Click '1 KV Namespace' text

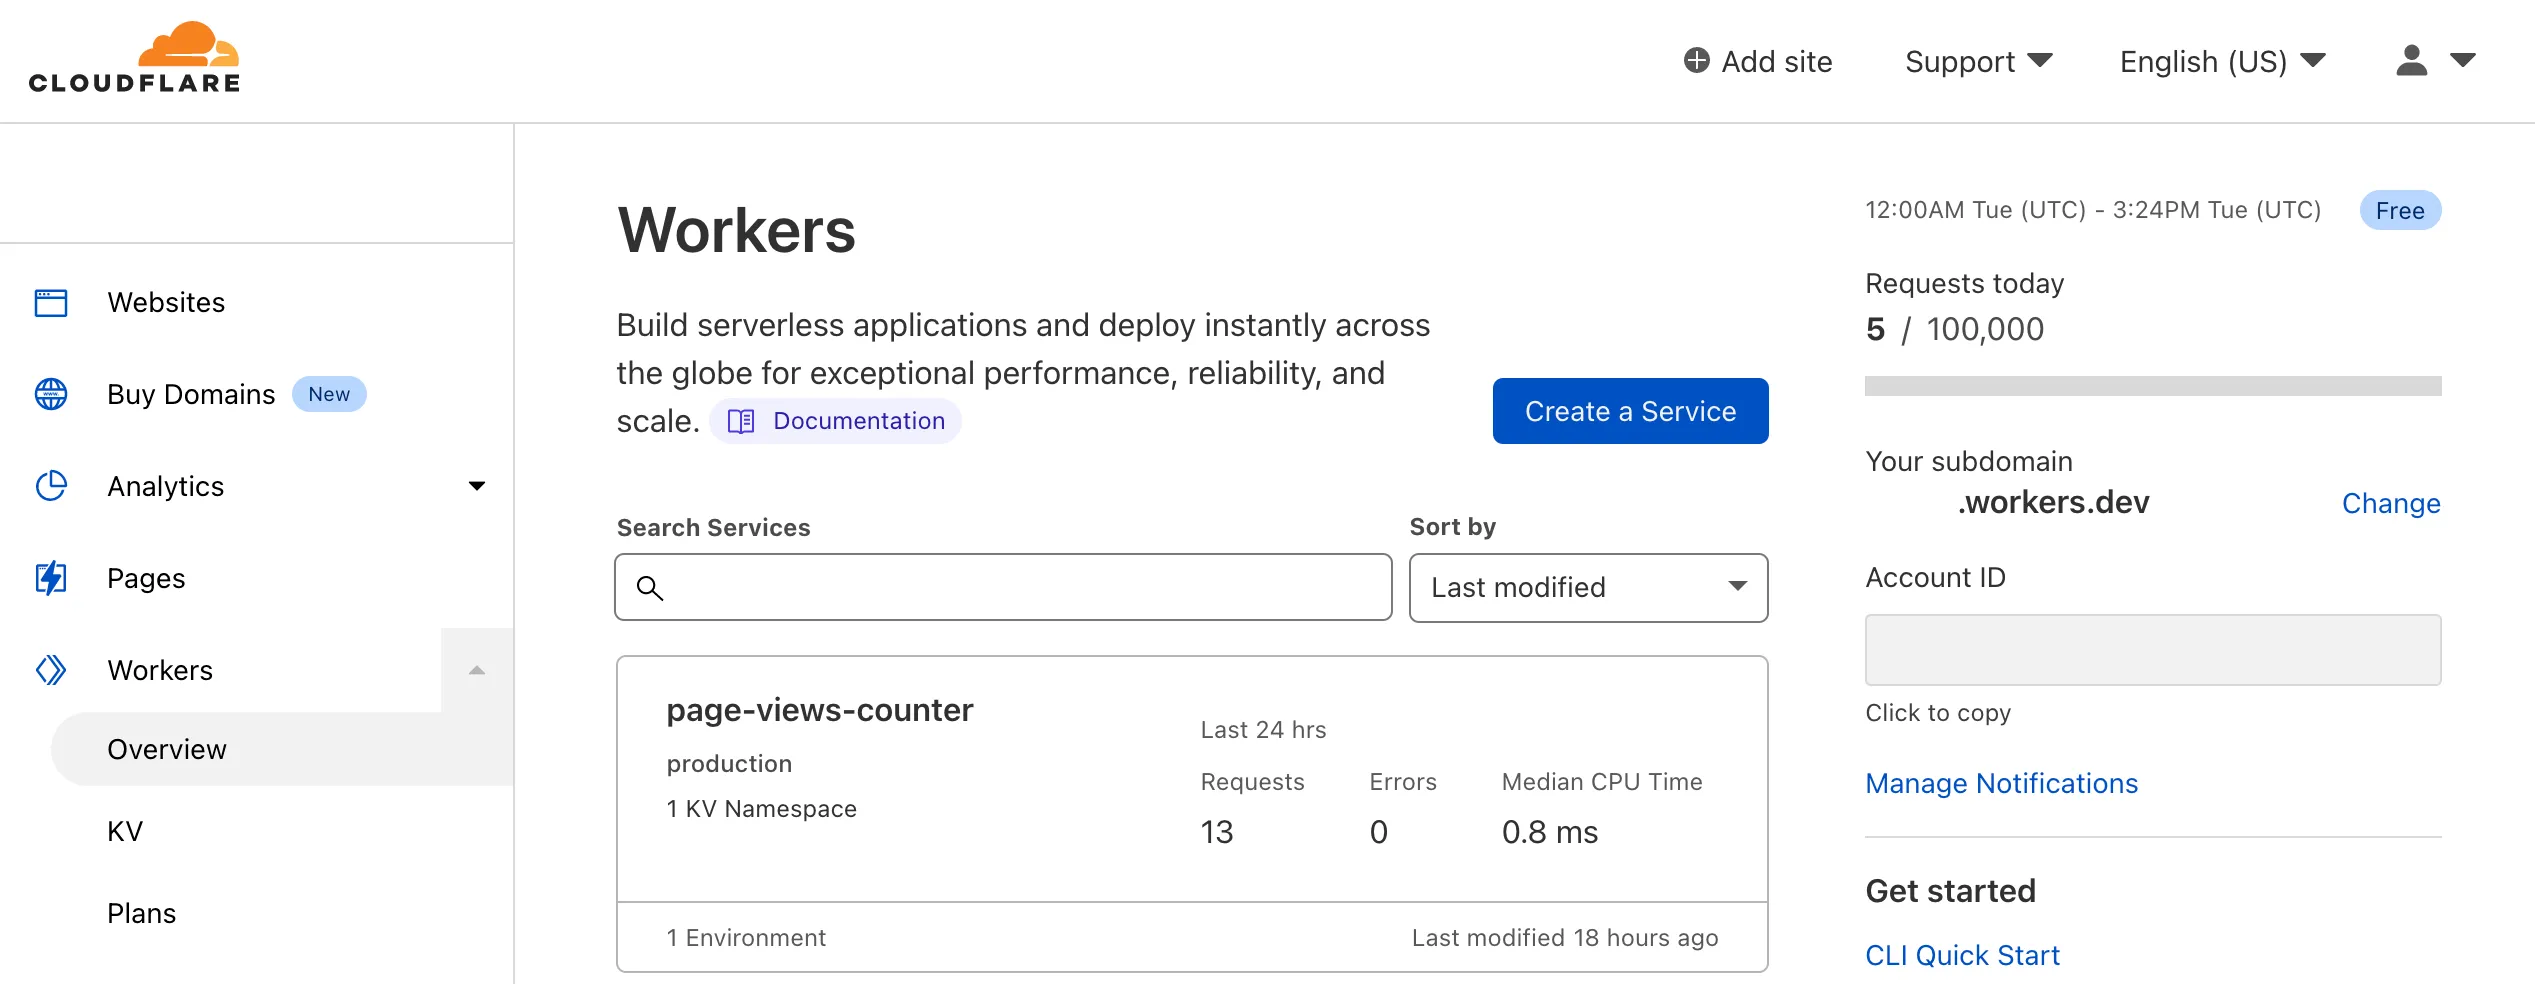(761, 808)
